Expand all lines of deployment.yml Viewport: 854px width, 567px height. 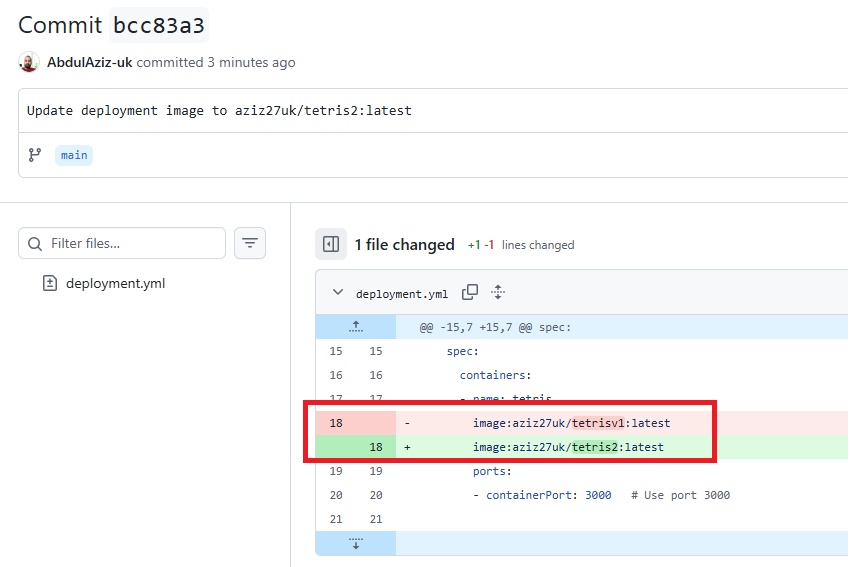498,293
